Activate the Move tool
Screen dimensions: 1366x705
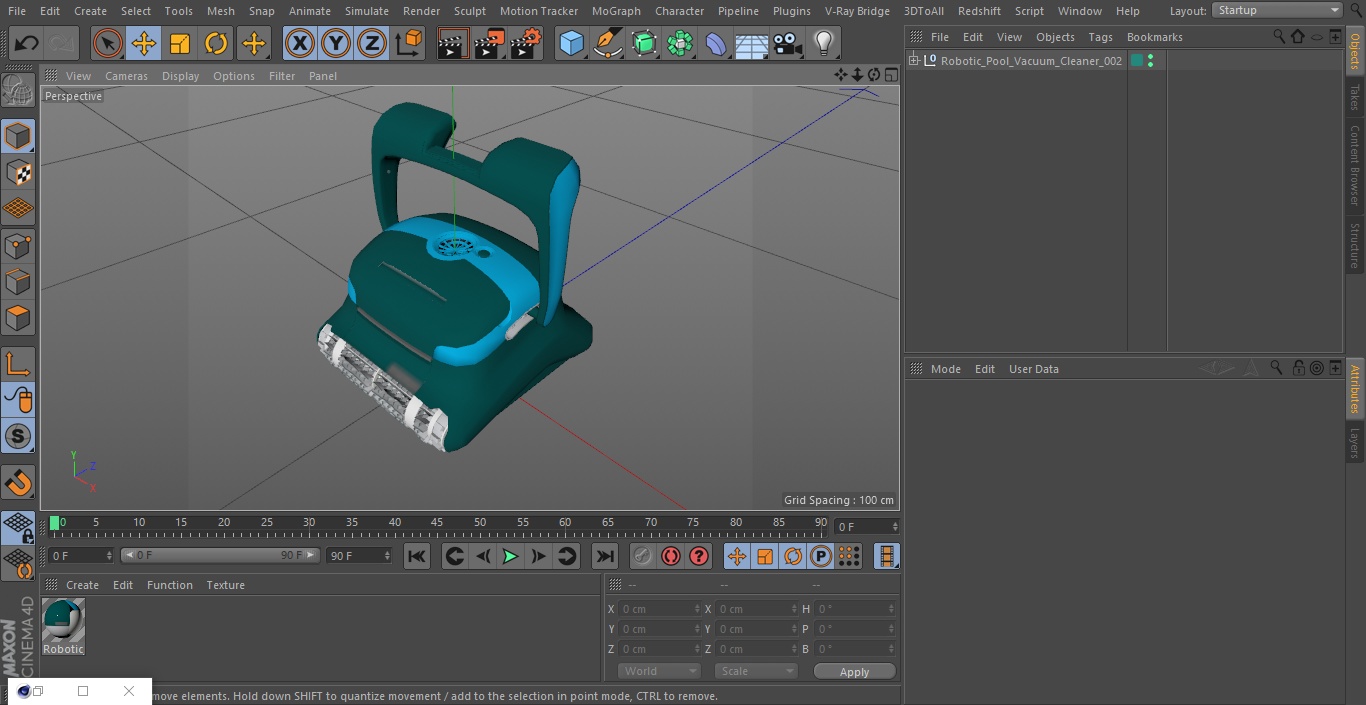tap(144, 44)
